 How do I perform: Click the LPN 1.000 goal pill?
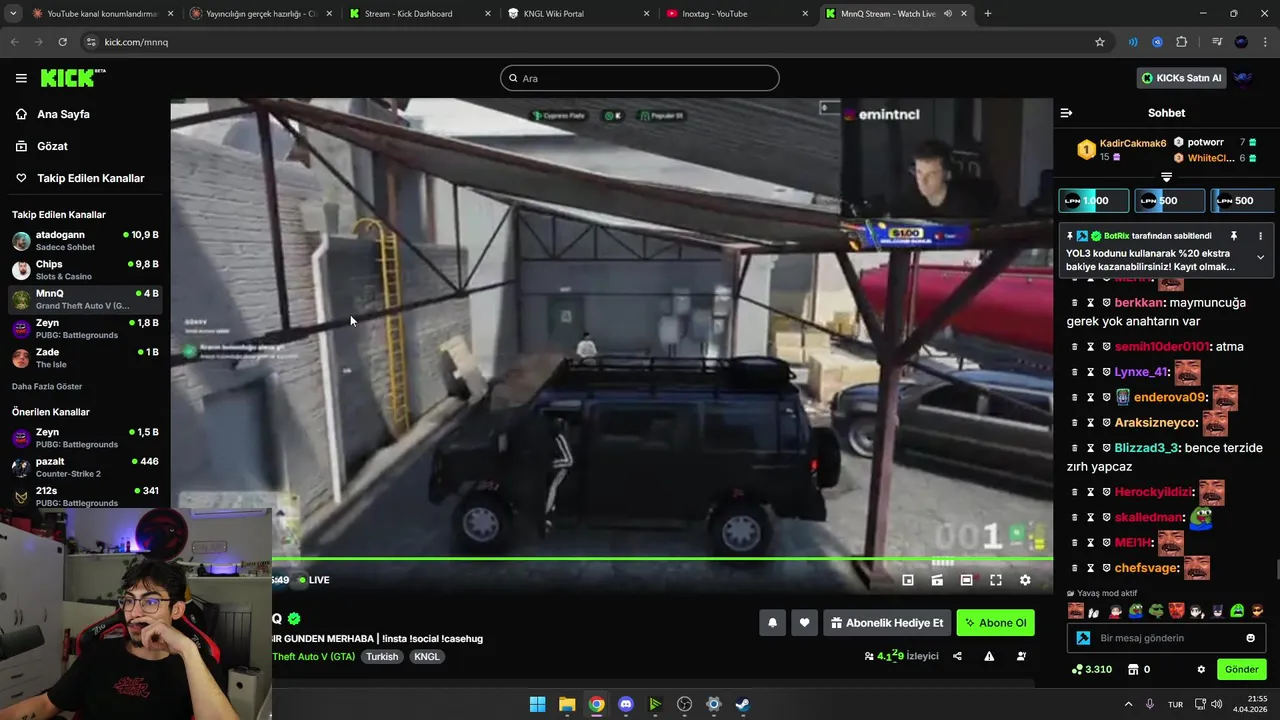pos(1094,201)
